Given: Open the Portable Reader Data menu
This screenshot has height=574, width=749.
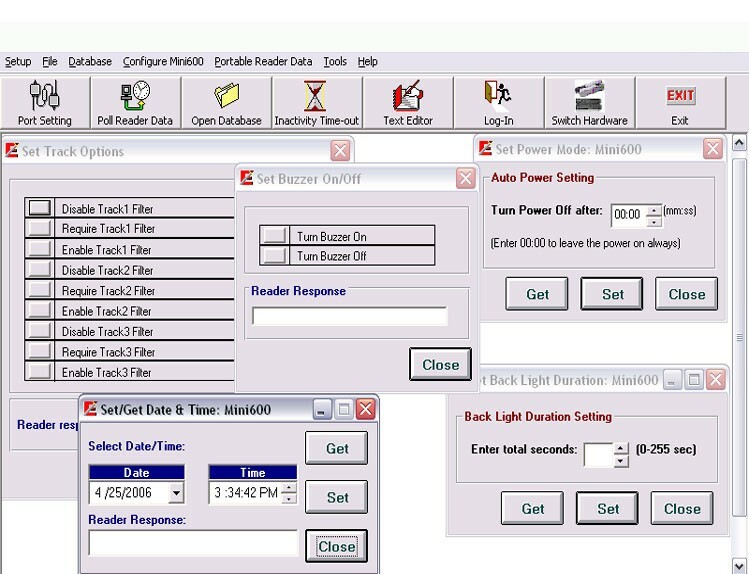Looking at the screenshot, I should (263, 62).
